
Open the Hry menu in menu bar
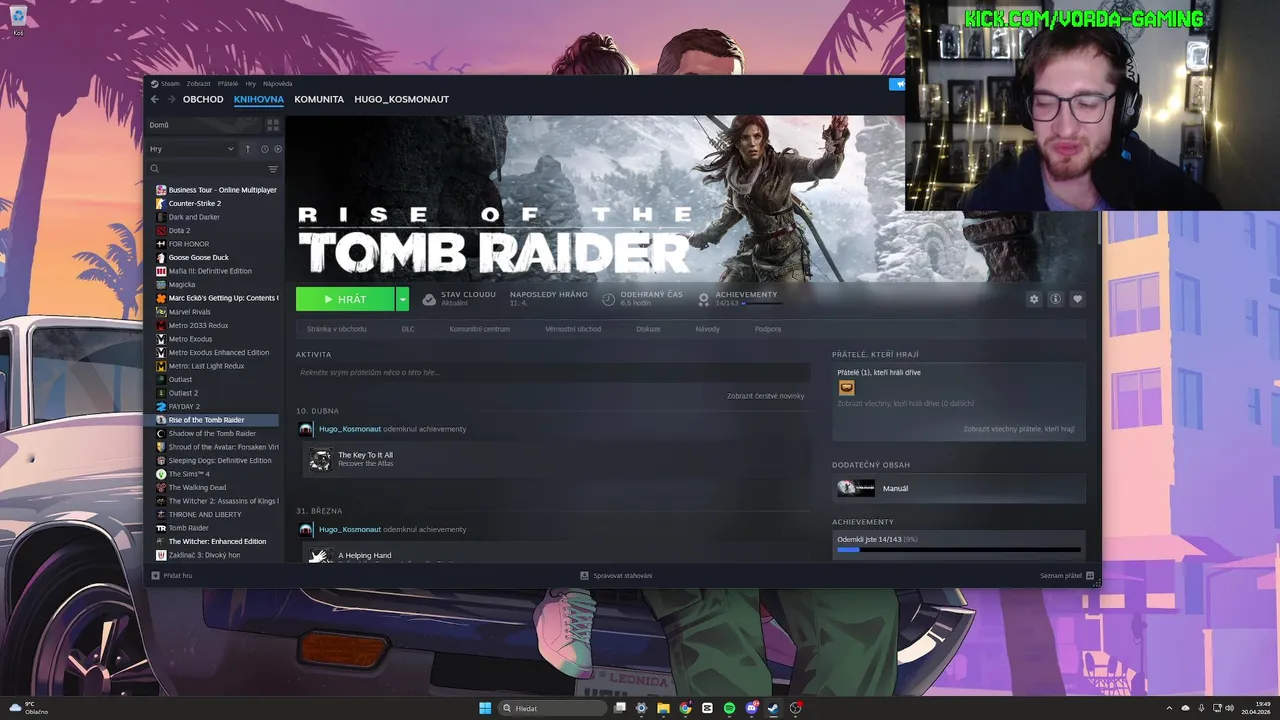click(x=251, y=84)
